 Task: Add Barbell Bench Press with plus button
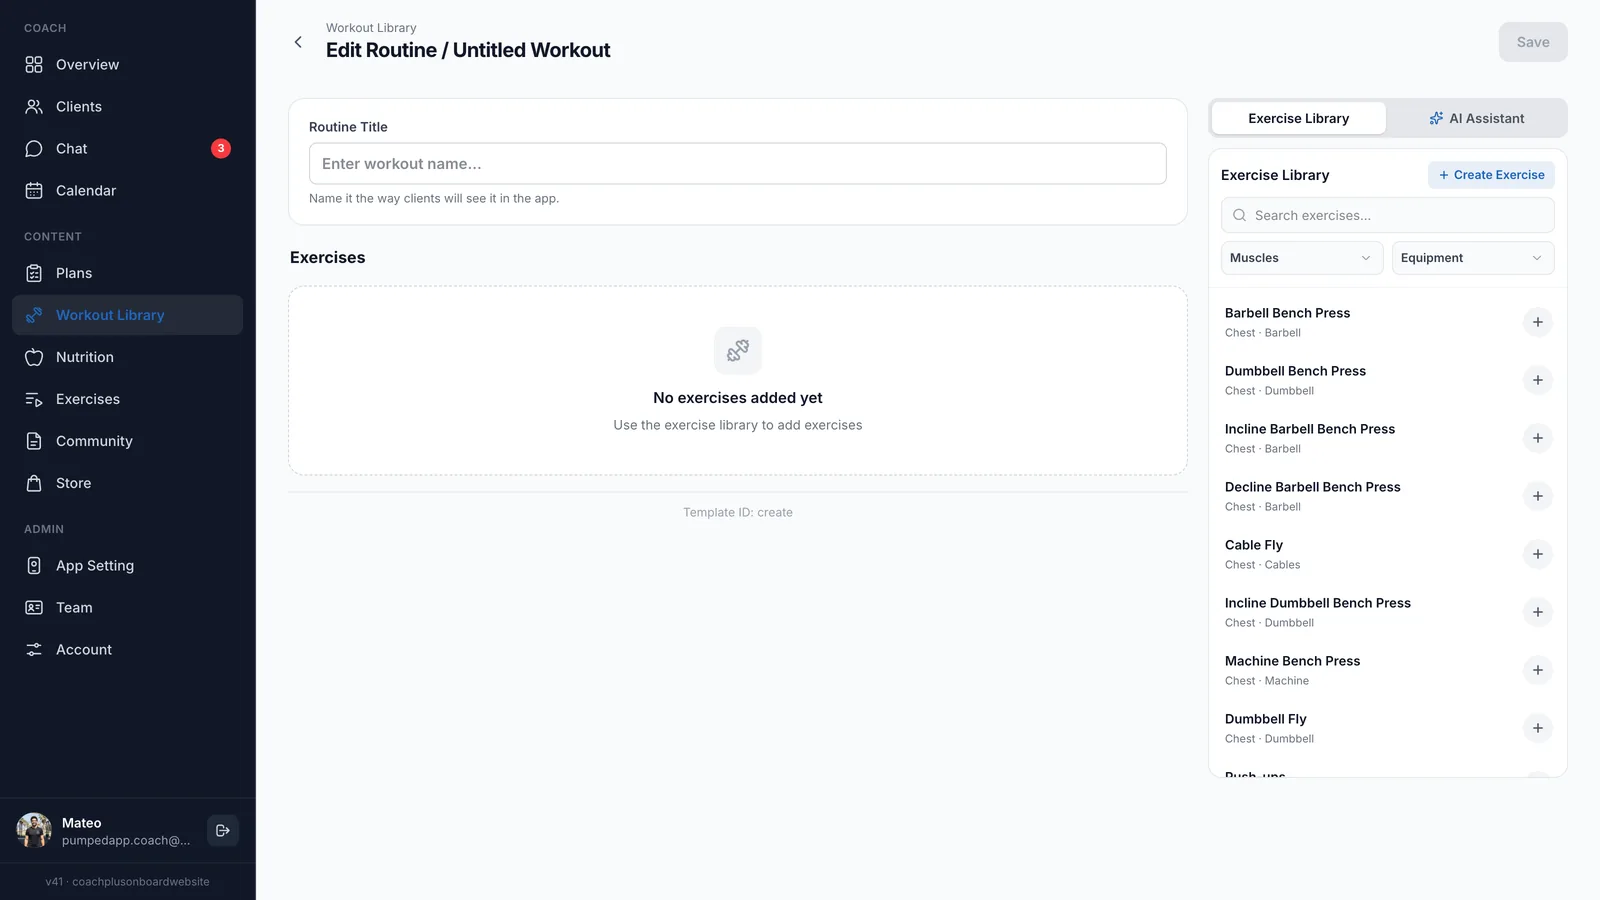point(1538,322)
